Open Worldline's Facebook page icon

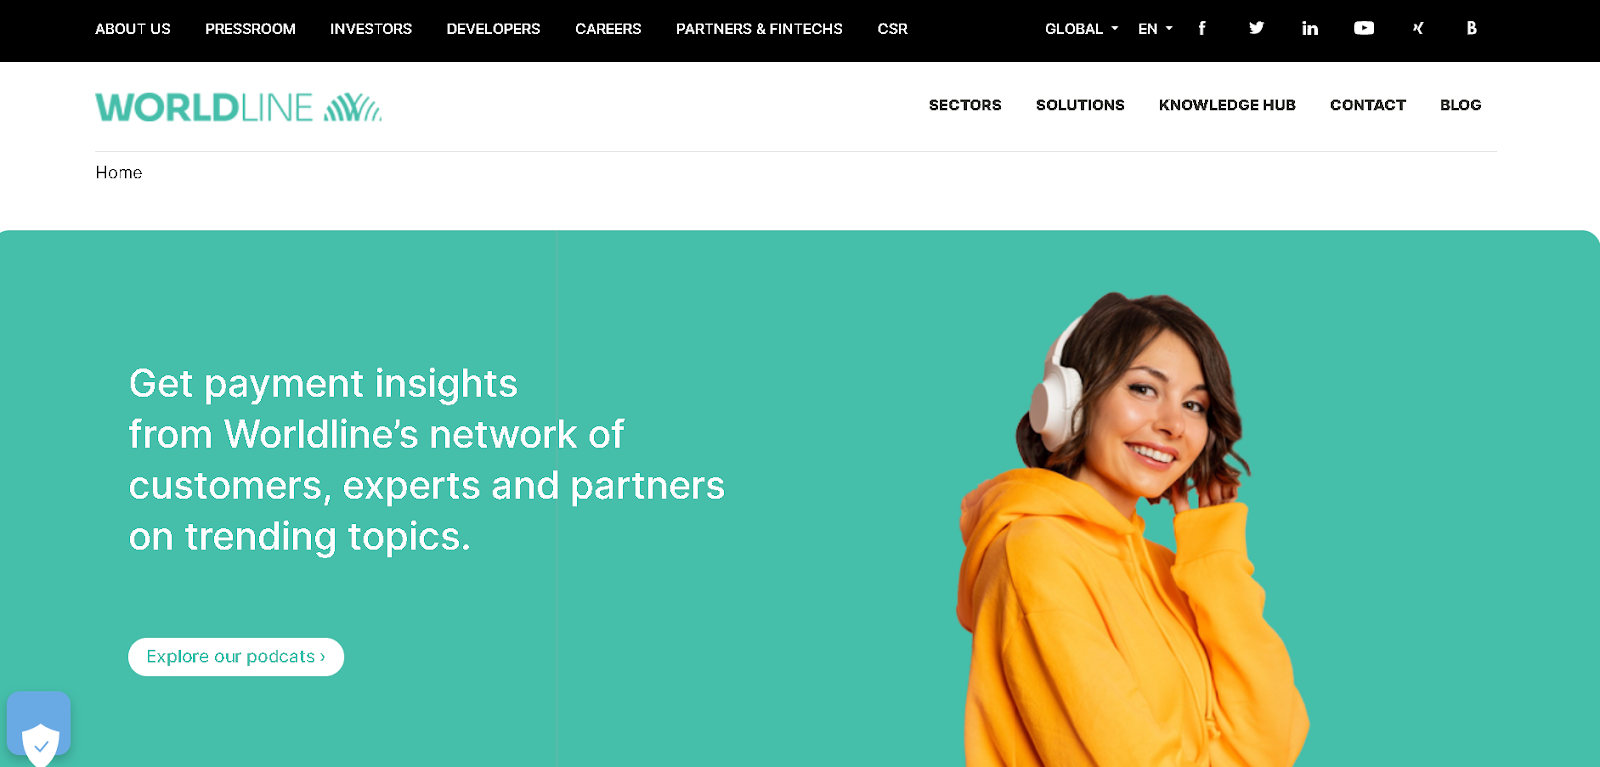tap(1201, 28)
